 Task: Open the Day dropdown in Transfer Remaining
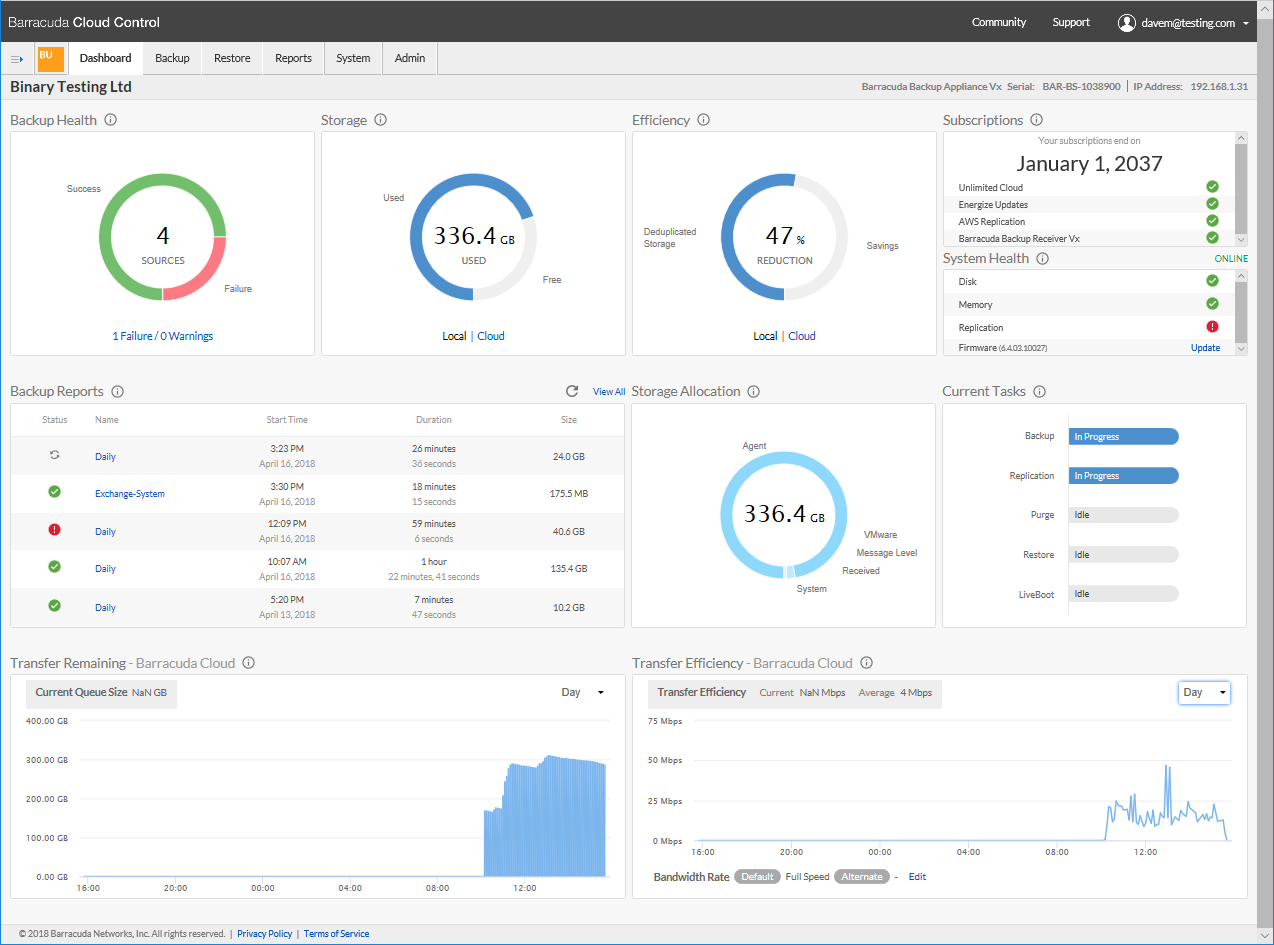click(580, 691)
